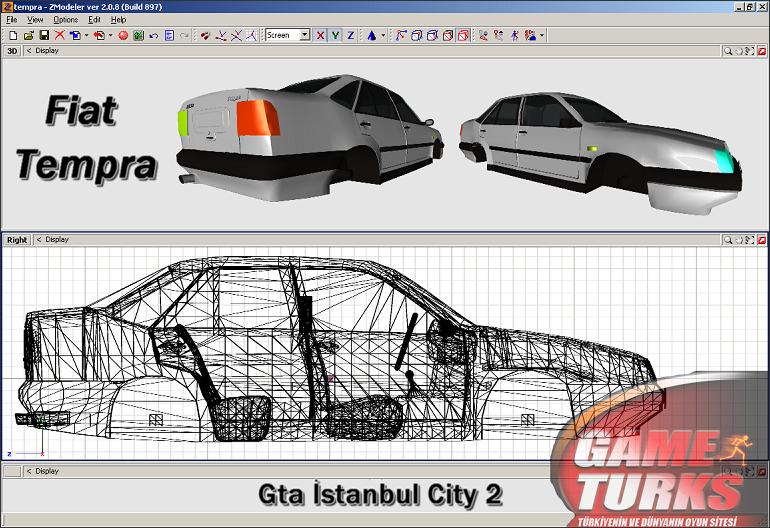Open the File menu
770x528 pixels.
12,20
